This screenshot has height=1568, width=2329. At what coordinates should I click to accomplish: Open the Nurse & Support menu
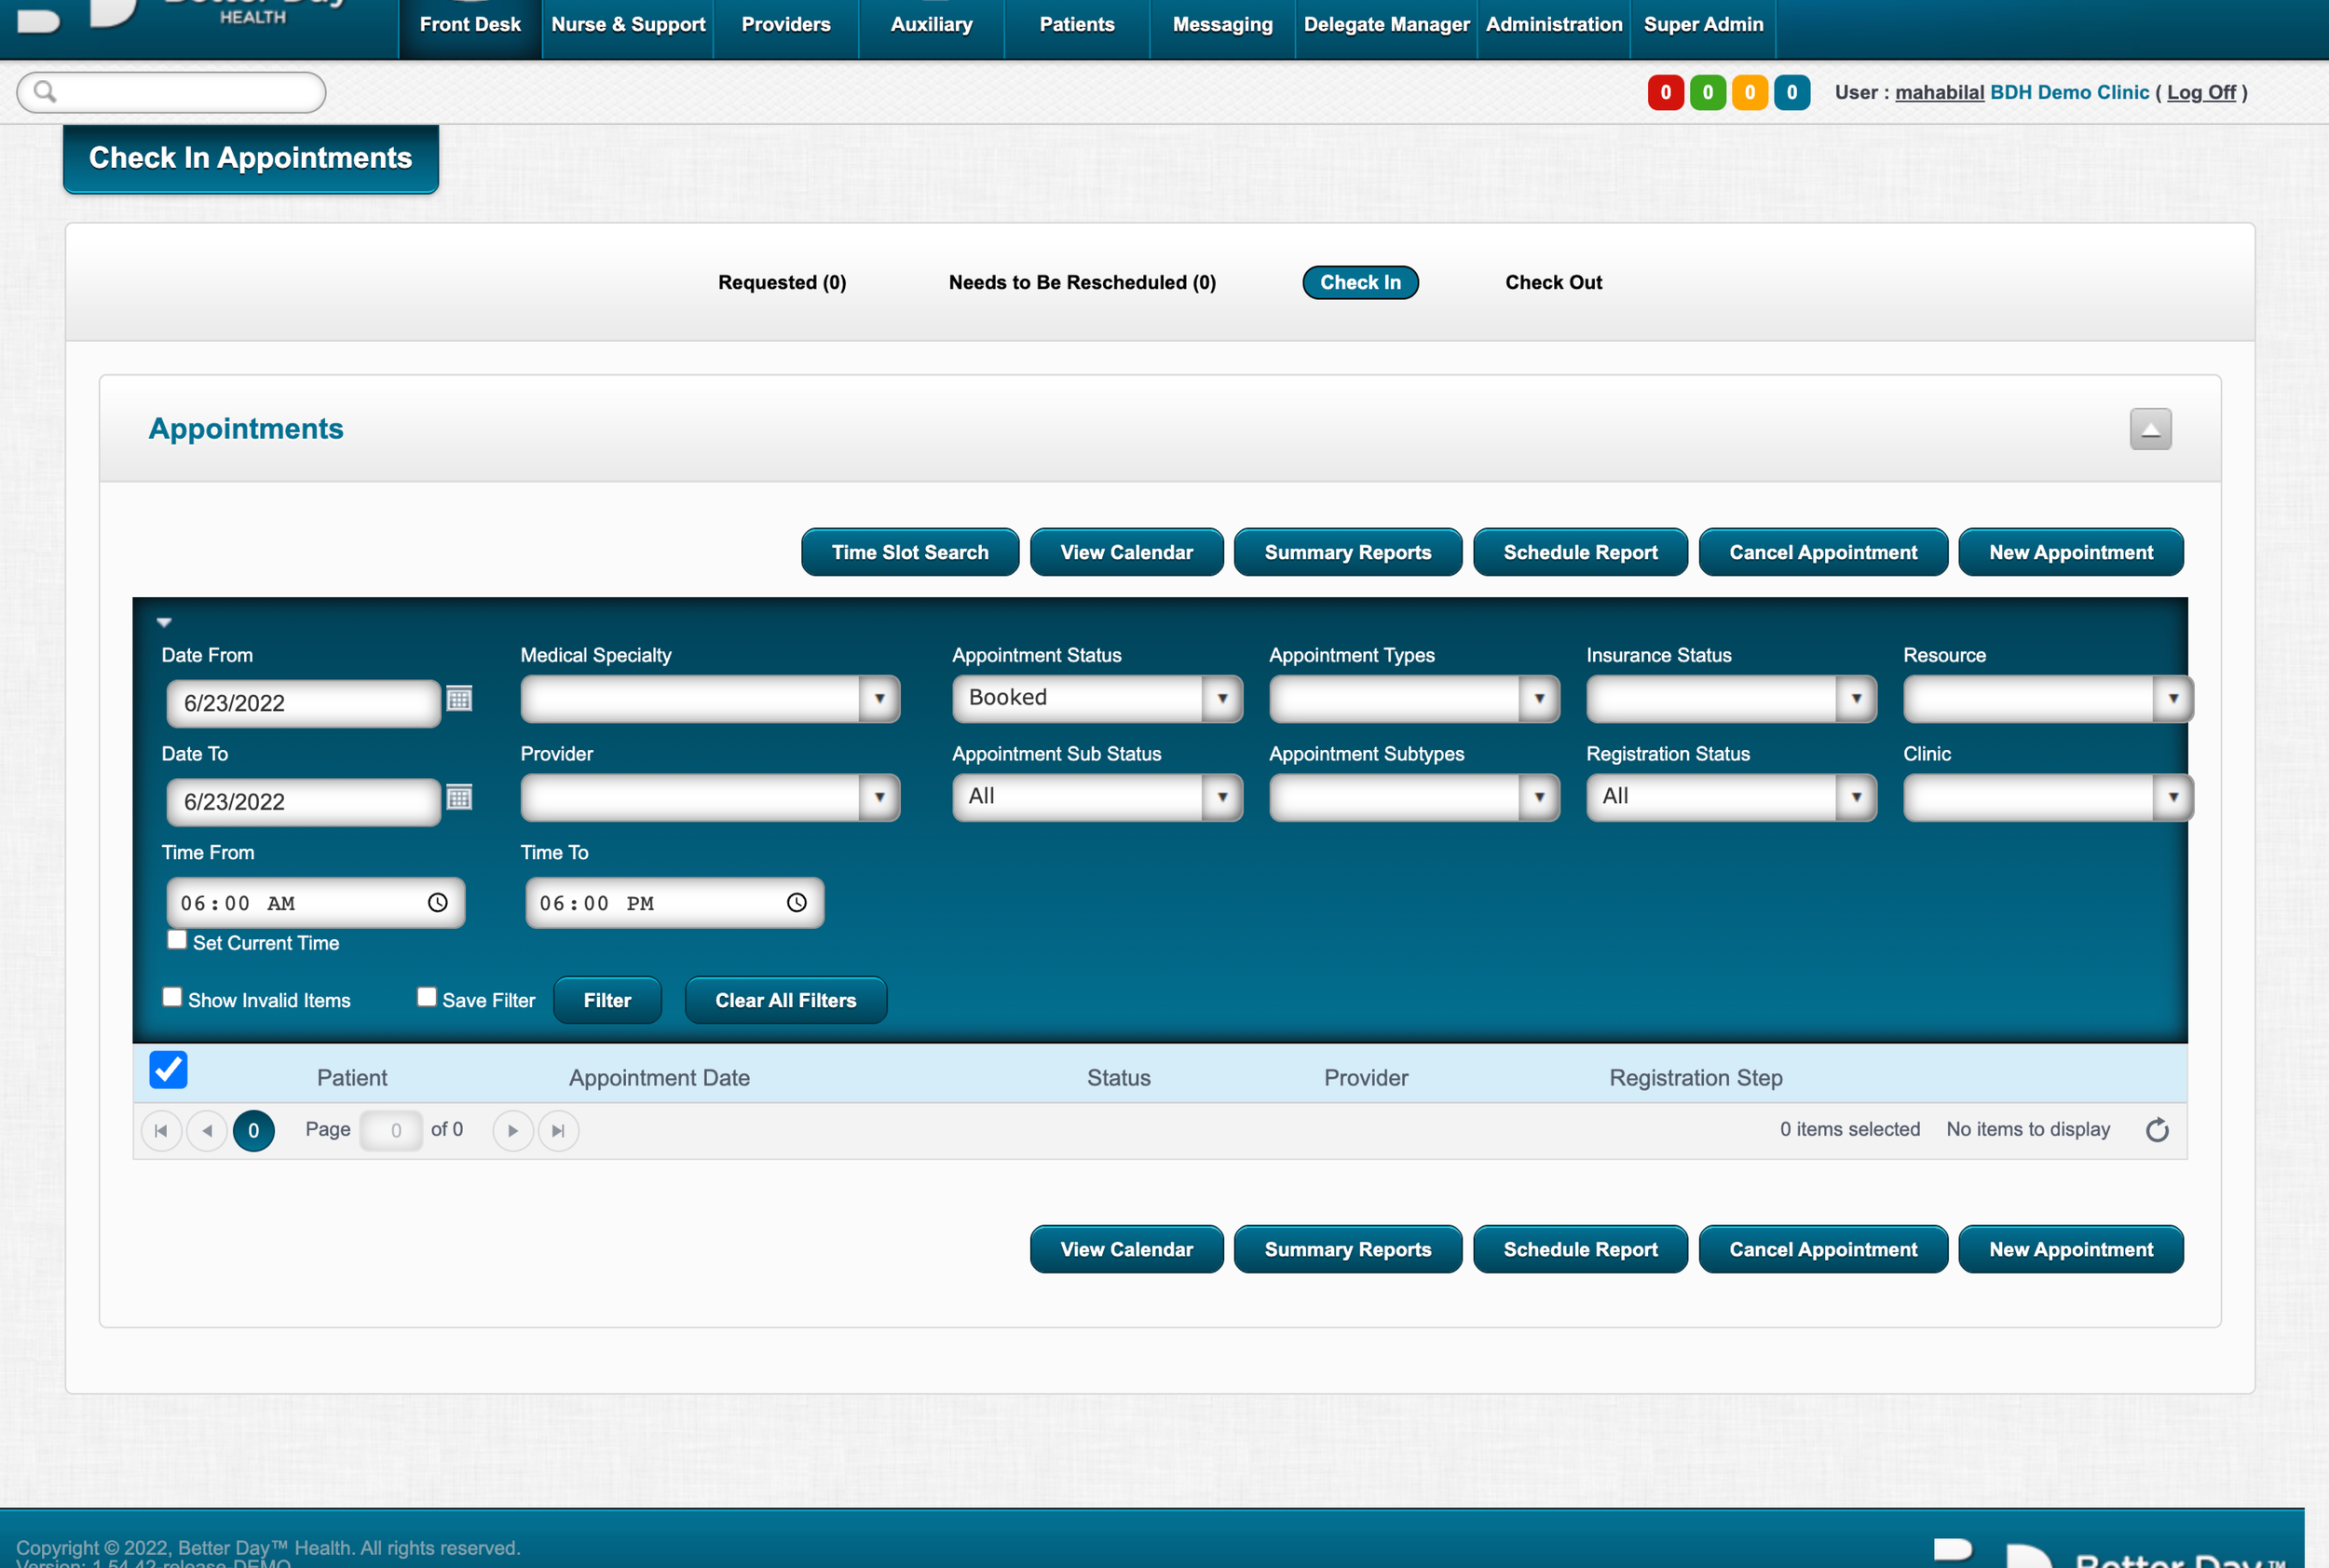pyautogui.click(x=628, y=25)
